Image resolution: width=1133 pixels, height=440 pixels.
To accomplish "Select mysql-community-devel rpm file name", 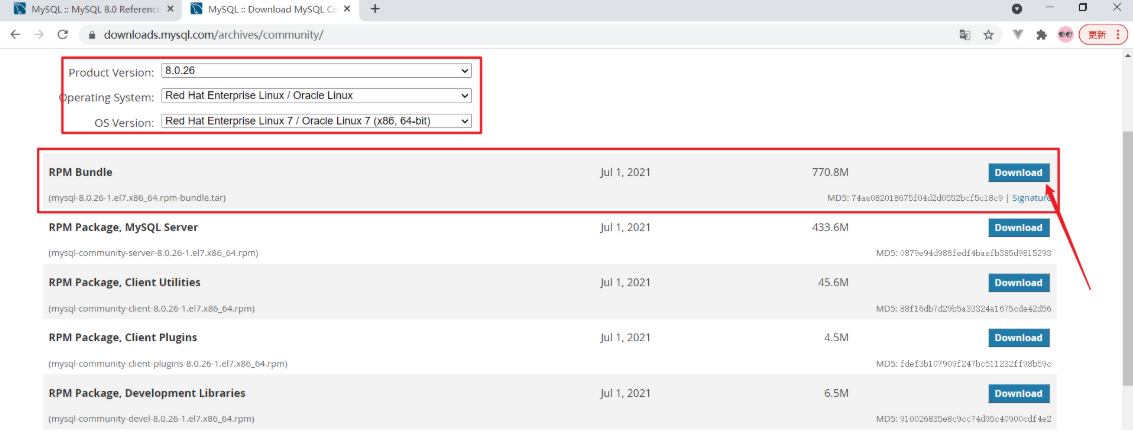I will 151,419.
